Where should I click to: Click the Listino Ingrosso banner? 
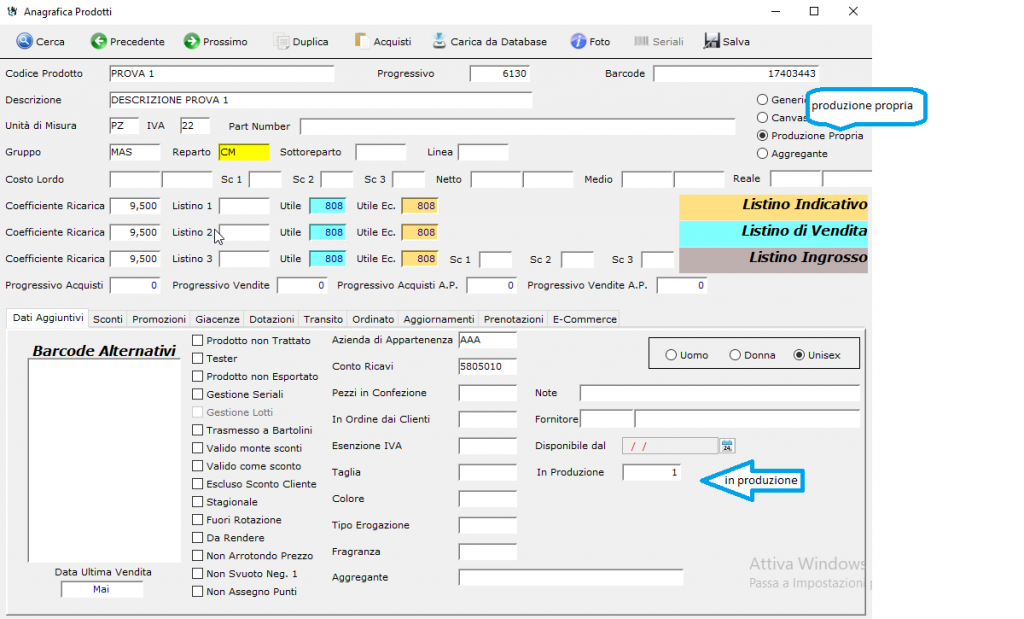point(773,259)
